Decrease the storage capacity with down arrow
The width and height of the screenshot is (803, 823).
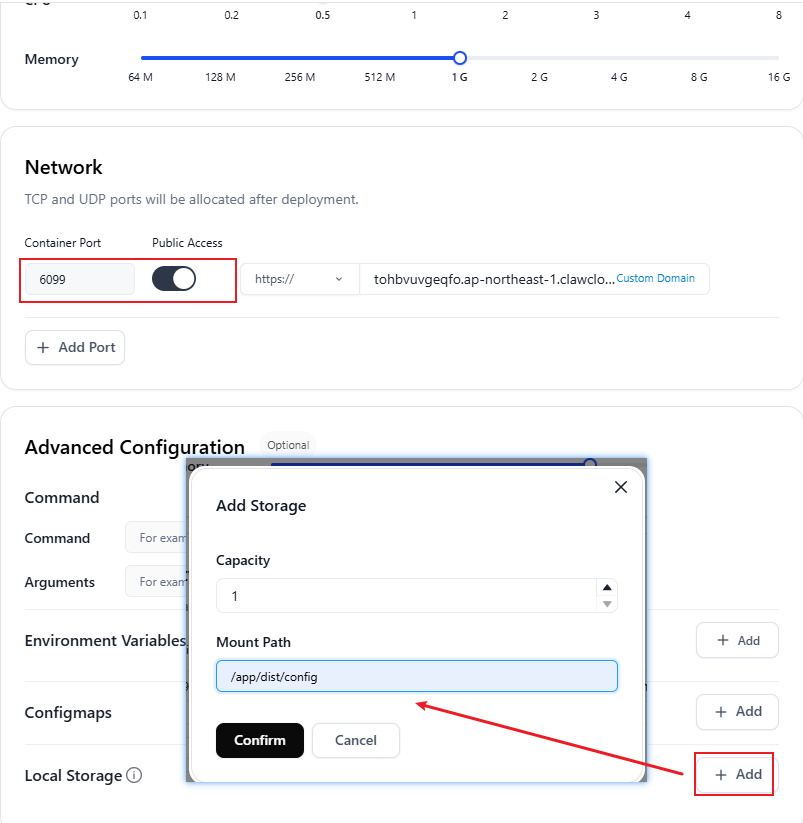(606, 604)
